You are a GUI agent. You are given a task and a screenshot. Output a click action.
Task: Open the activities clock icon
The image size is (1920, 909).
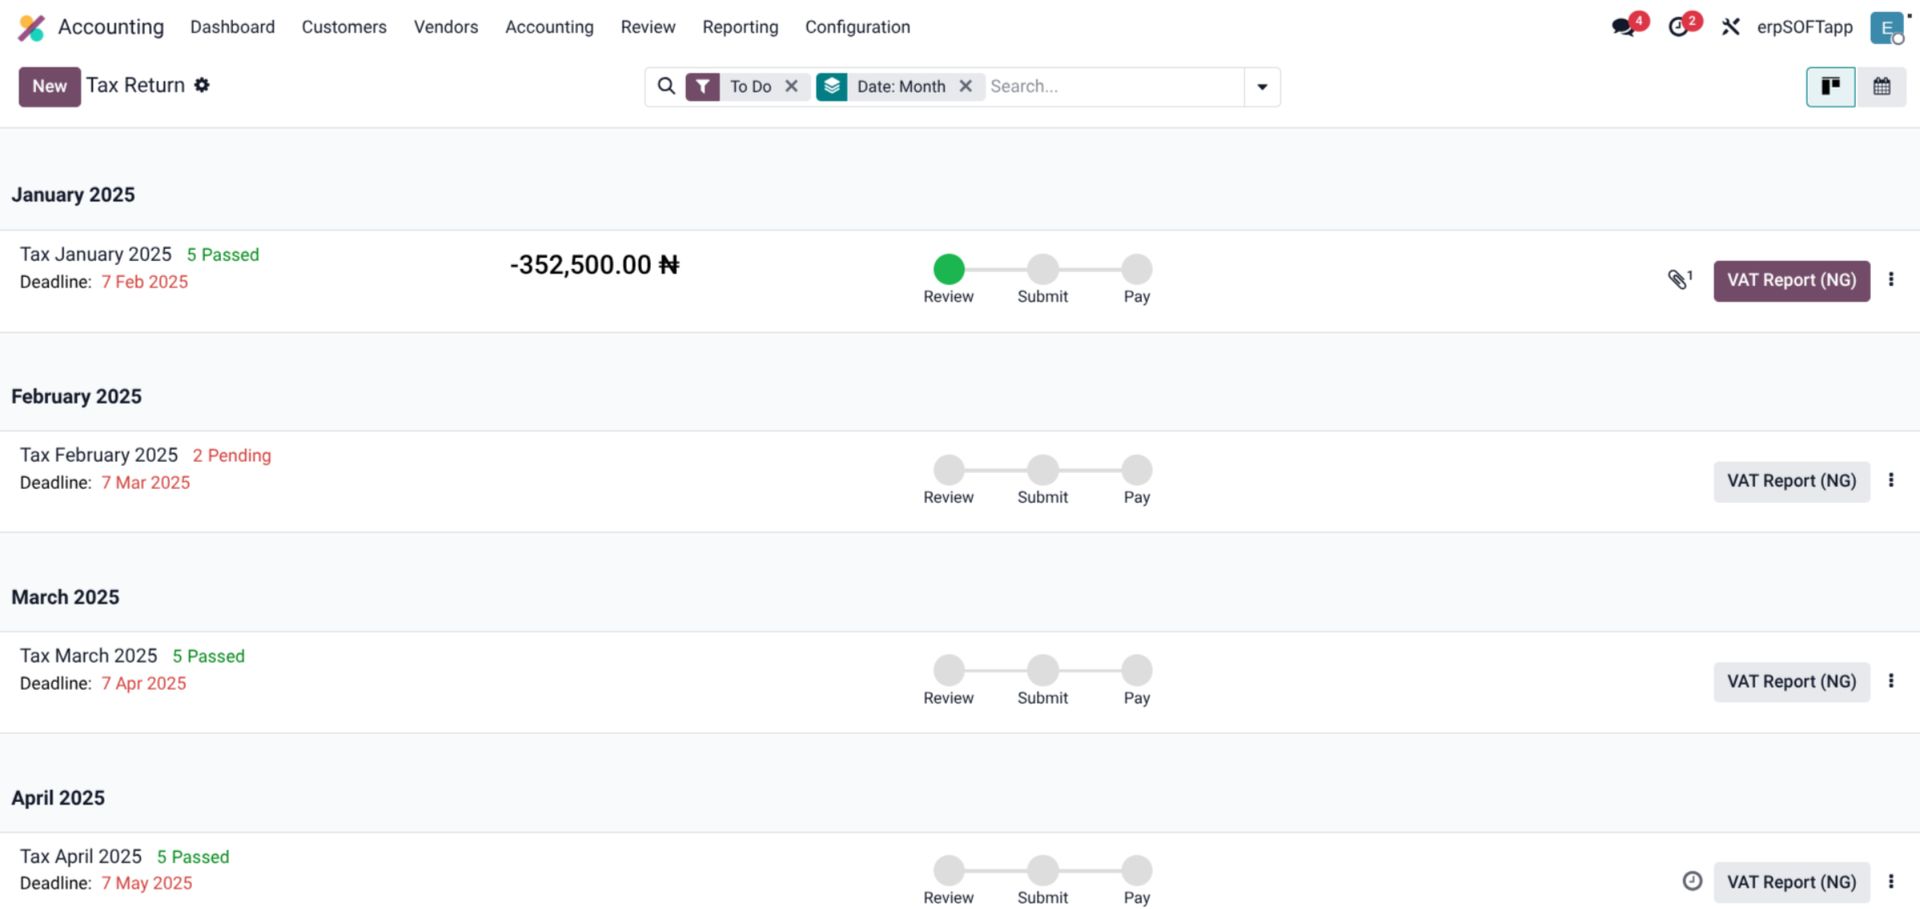click(1678, 26)
